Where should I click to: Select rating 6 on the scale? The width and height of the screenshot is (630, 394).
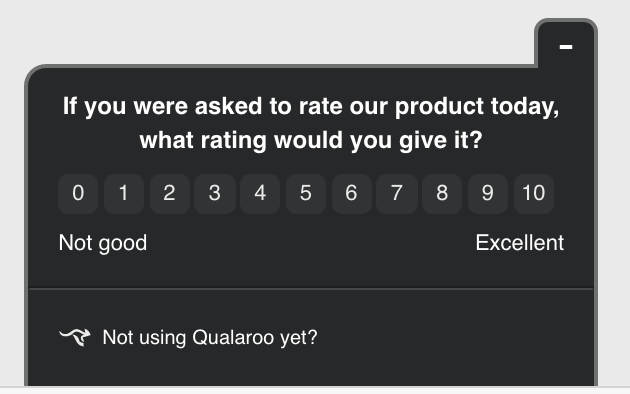pos(352,194)
